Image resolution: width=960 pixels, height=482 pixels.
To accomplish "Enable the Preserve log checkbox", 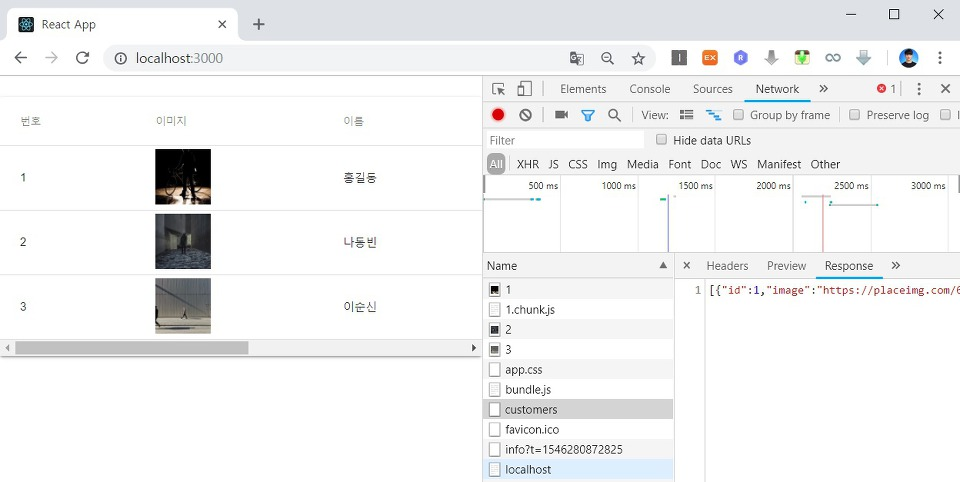I will coord(855,115).
